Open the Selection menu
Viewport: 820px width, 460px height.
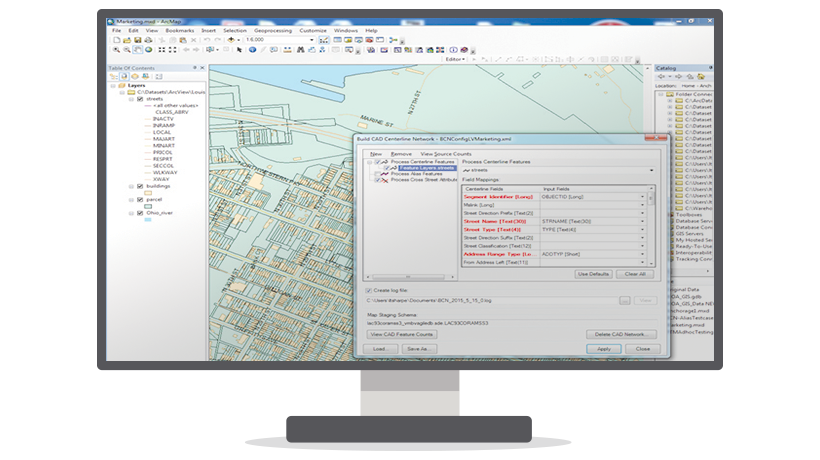click(235, 30)
